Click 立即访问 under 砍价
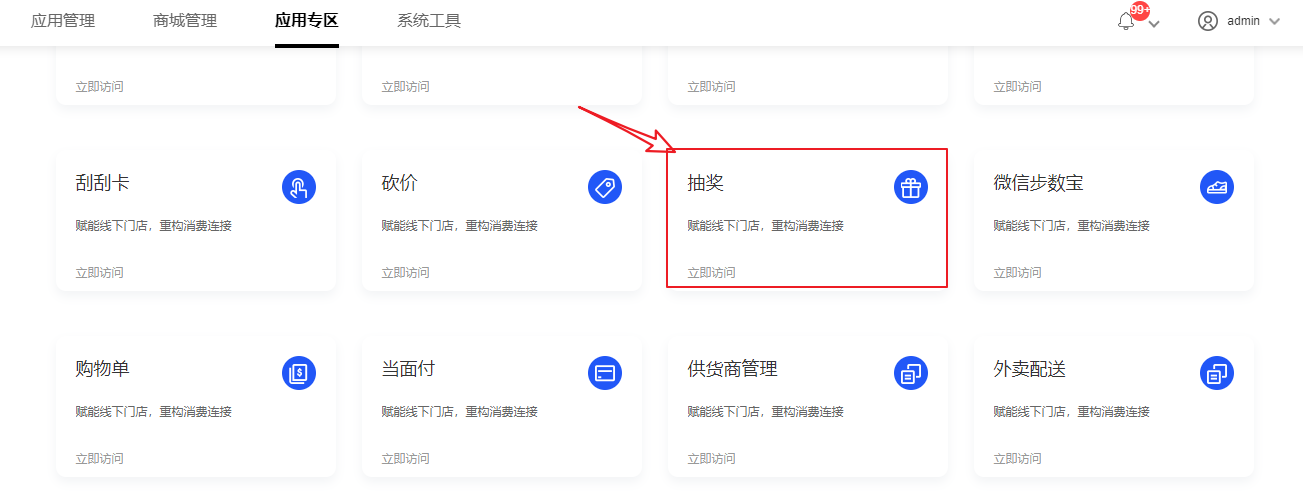This screenshot has width=1303, height=492. [x=406, y=272]
